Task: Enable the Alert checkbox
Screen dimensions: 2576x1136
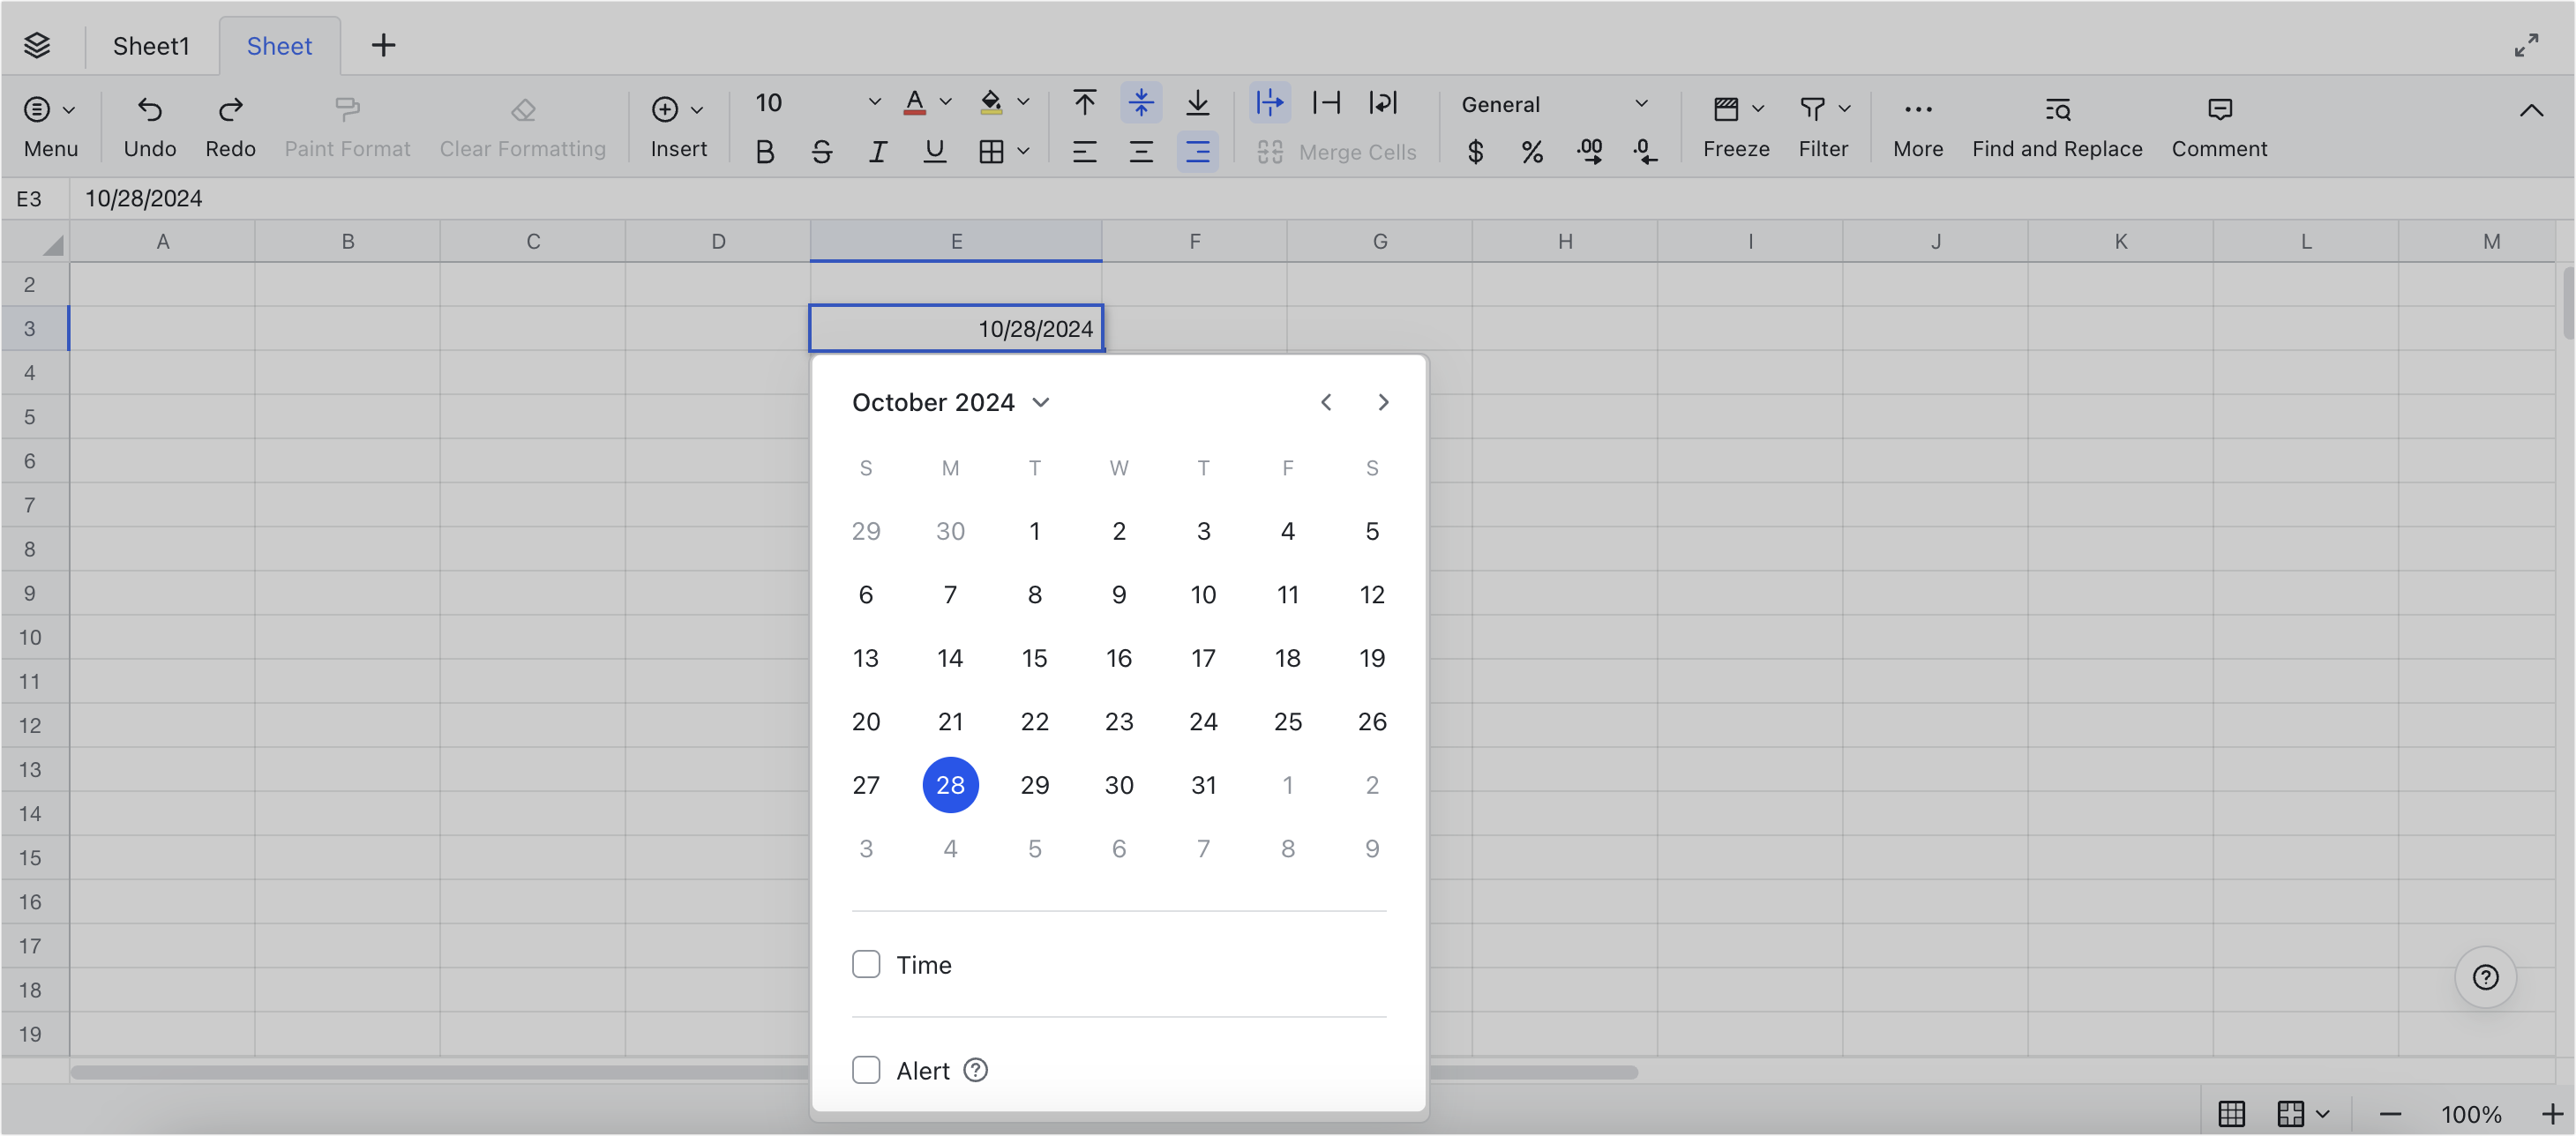Action: [866, 1070]
